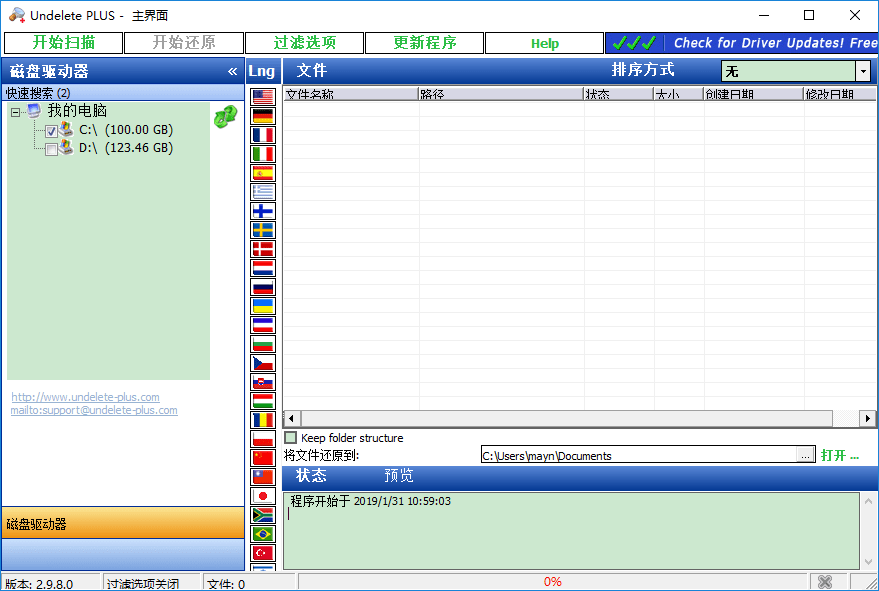Sort by 路径 column header

coord(501,94)
